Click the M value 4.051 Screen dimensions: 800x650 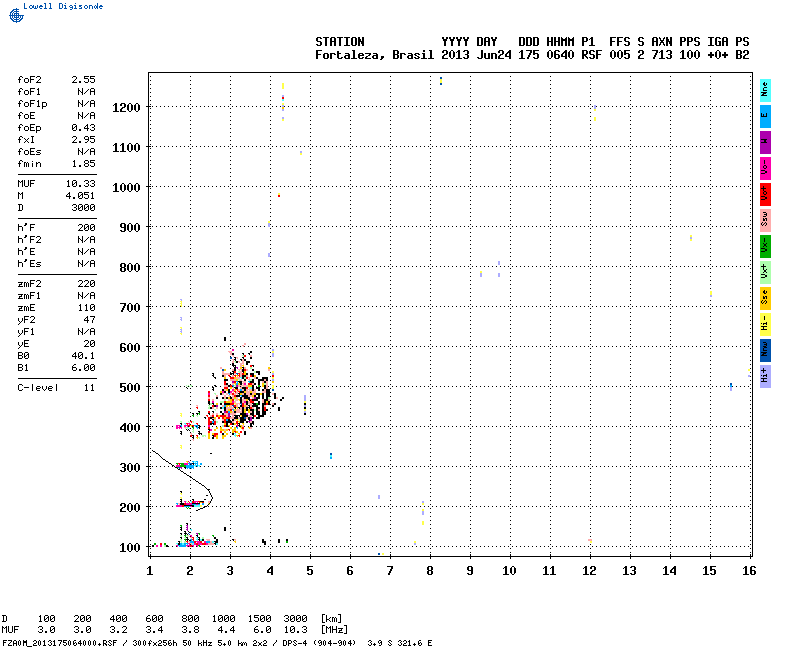pyautogui.click(x=81, y=196)
